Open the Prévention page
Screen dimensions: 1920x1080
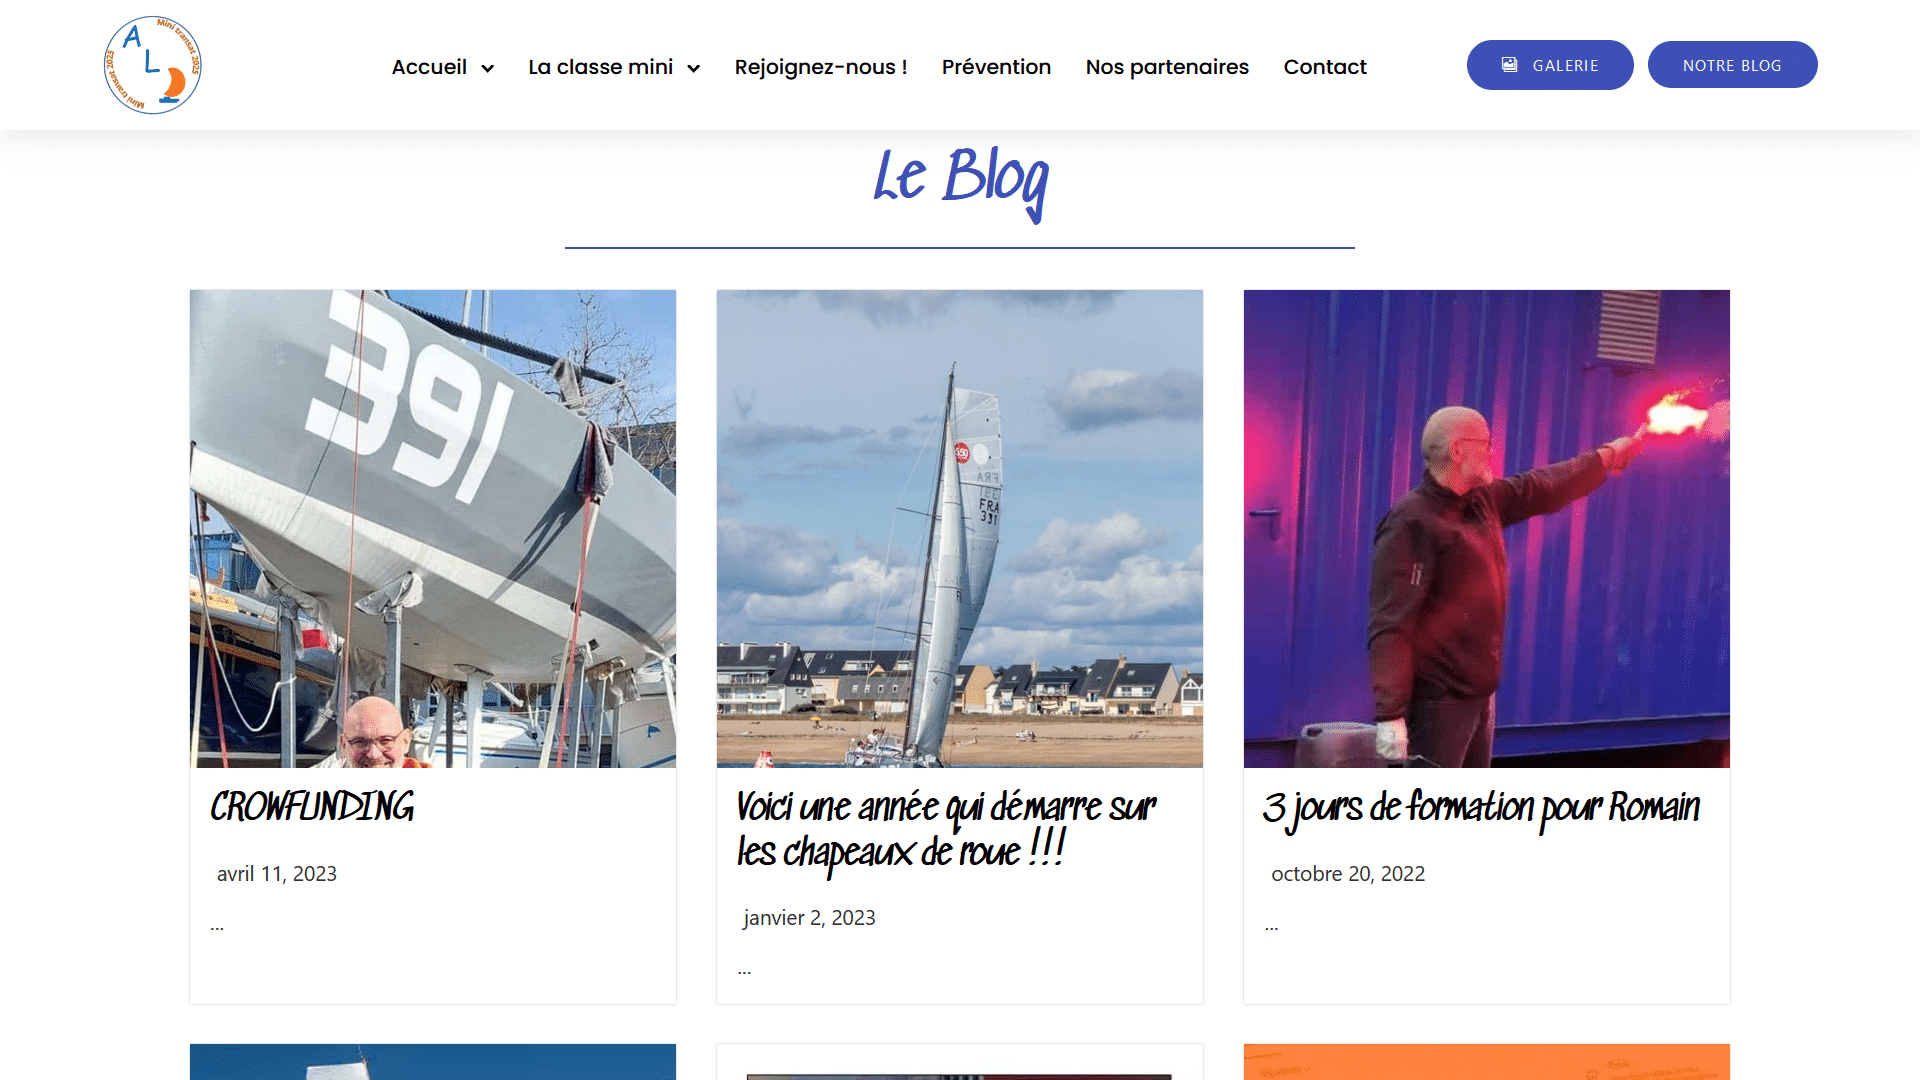[x=996, y=67]
